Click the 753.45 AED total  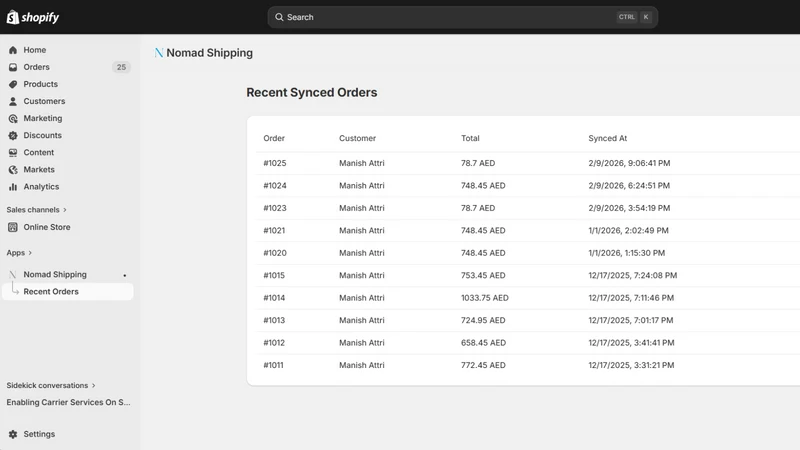pos(483,276)
